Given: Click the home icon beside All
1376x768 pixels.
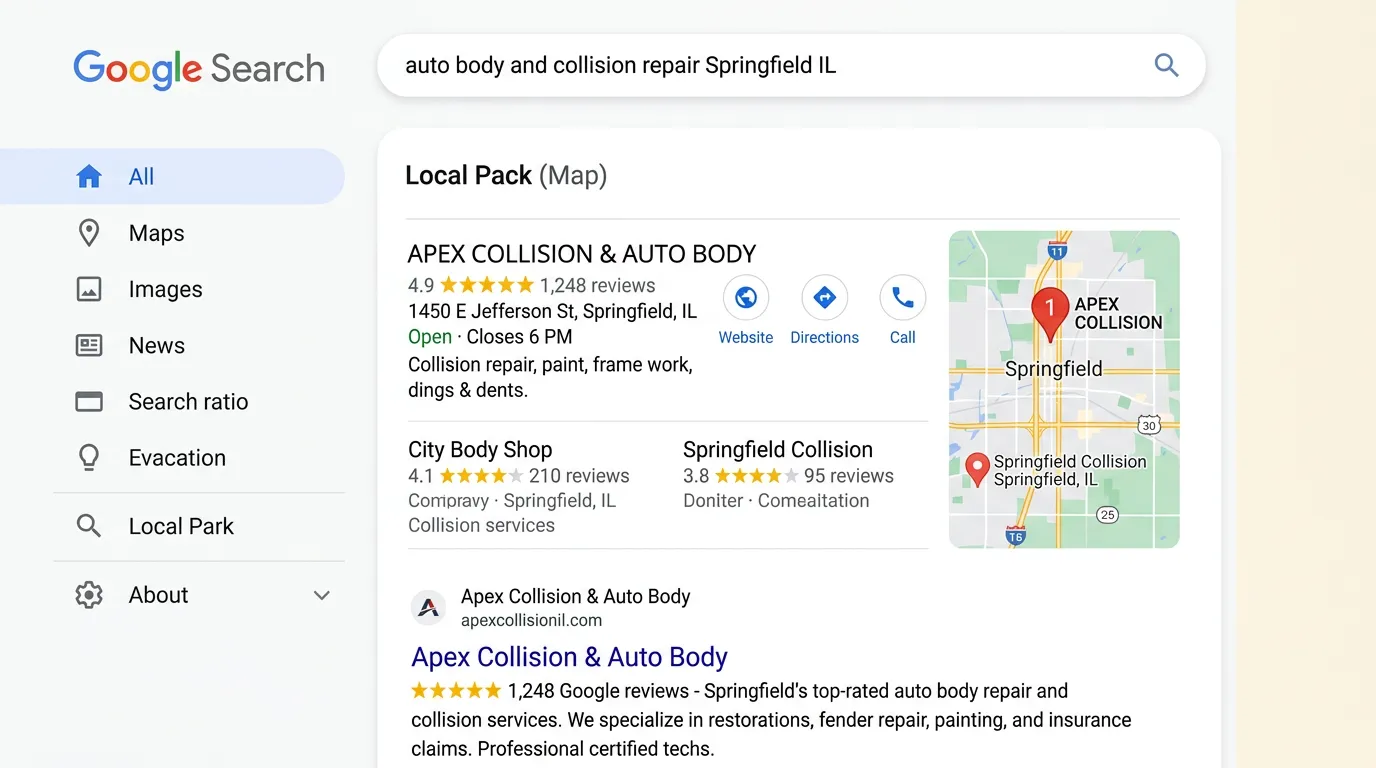Looking at the screenshot, I should coord(89,177).
